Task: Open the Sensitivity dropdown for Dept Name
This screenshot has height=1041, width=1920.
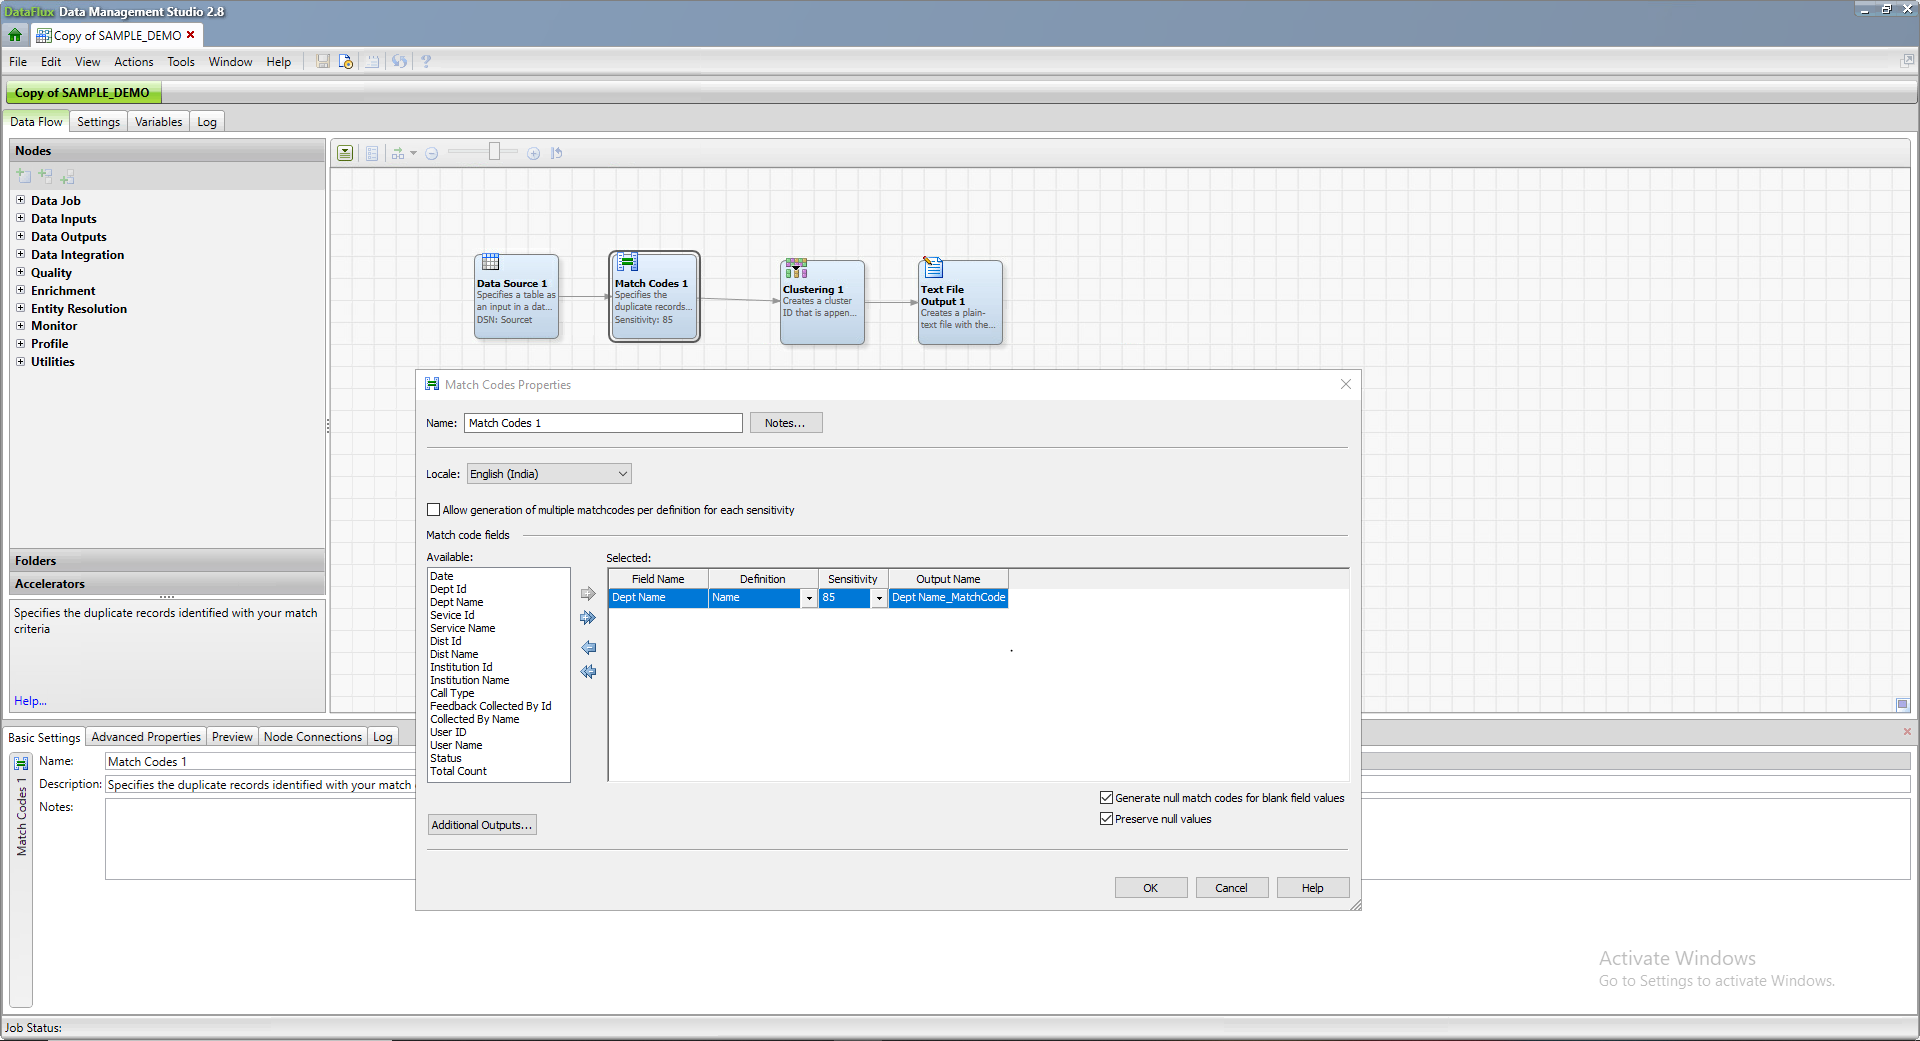Action: click(879, 598)
